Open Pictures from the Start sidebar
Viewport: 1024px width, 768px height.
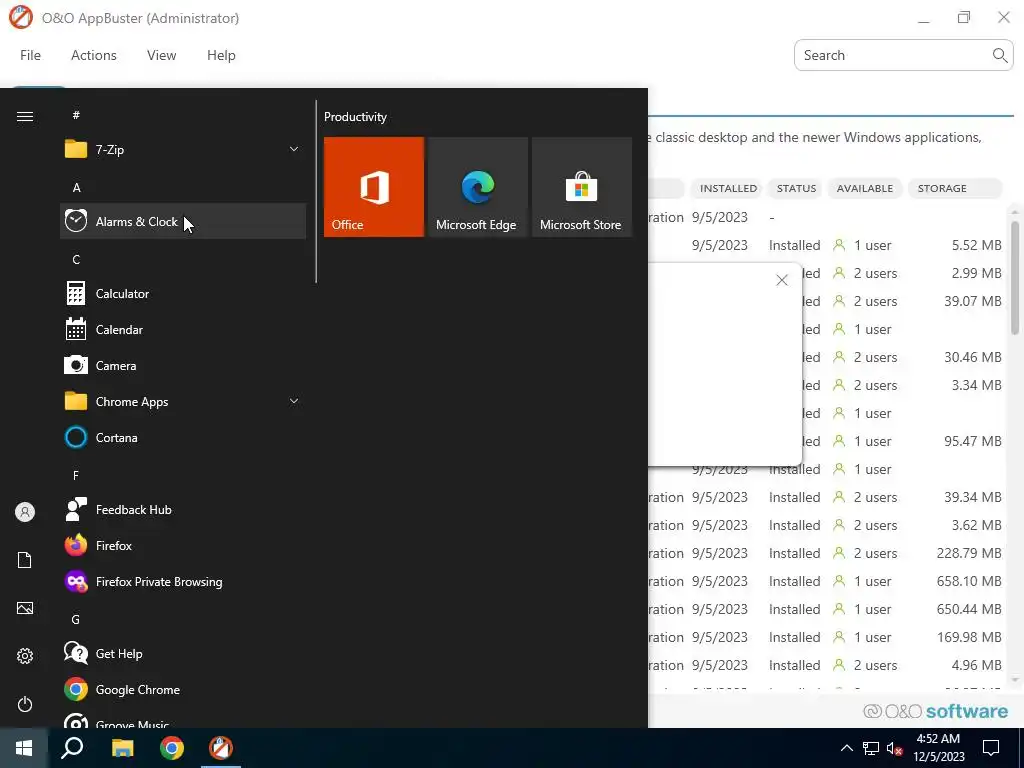(25, 608)
